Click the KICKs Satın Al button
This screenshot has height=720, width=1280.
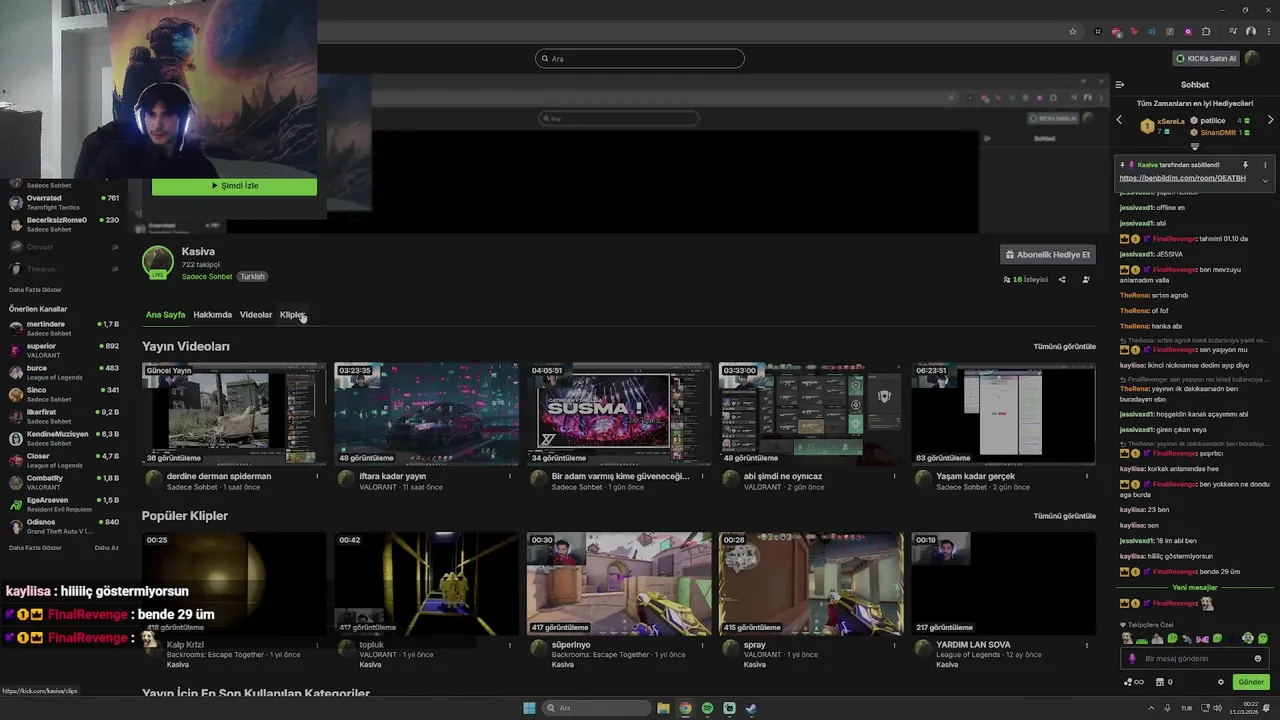(1207, 58)
